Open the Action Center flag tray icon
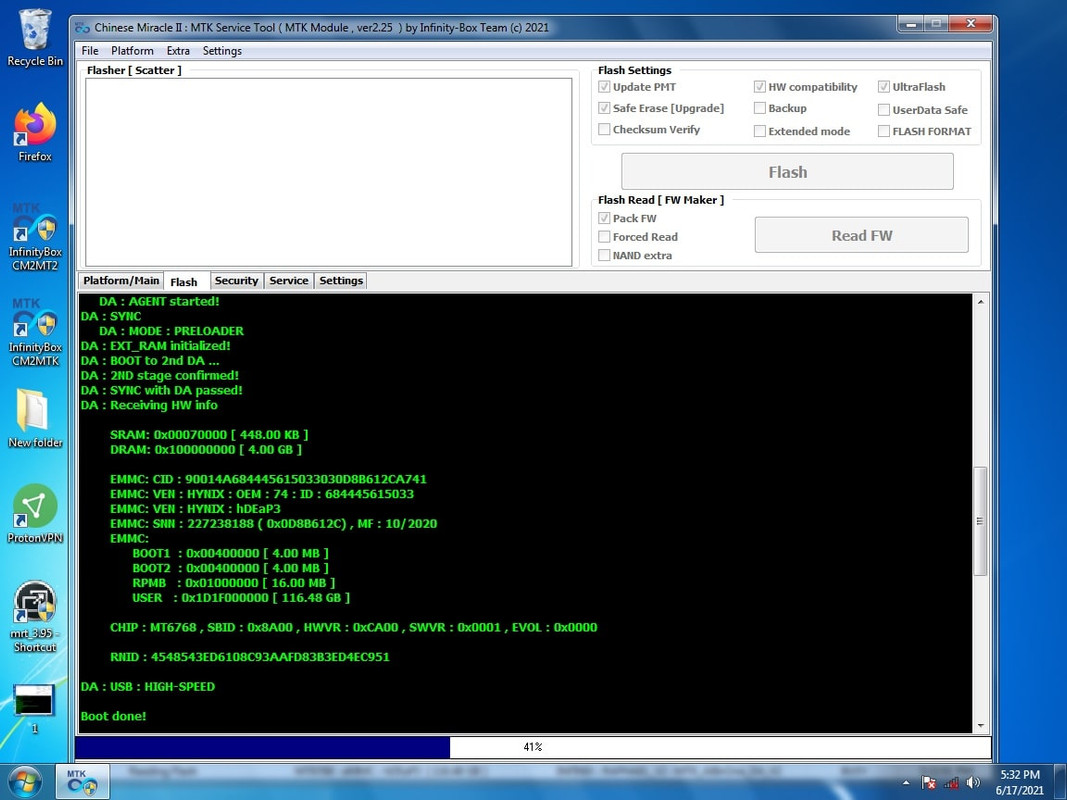The height and width of the screenshot is (800, 1067). tap(928, 783)
